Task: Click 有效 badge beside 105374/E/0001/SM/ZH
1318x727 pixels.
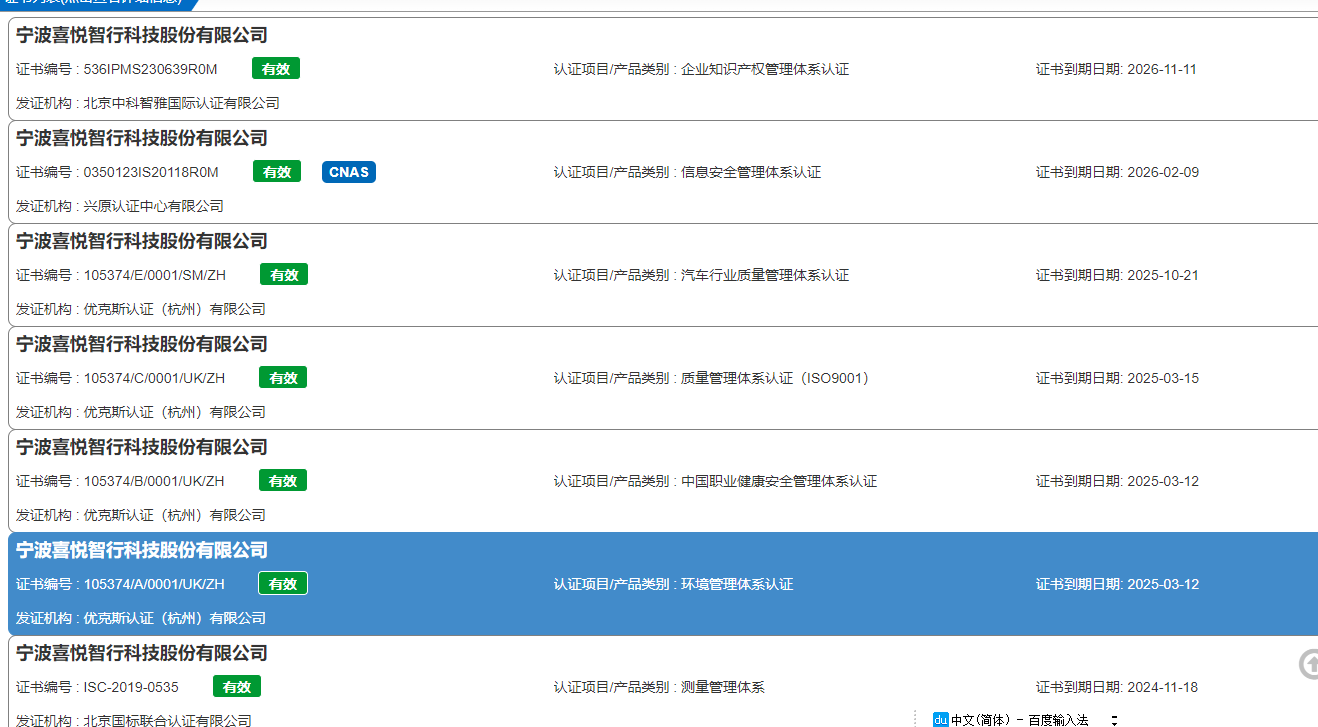Action: coord(284,275)
